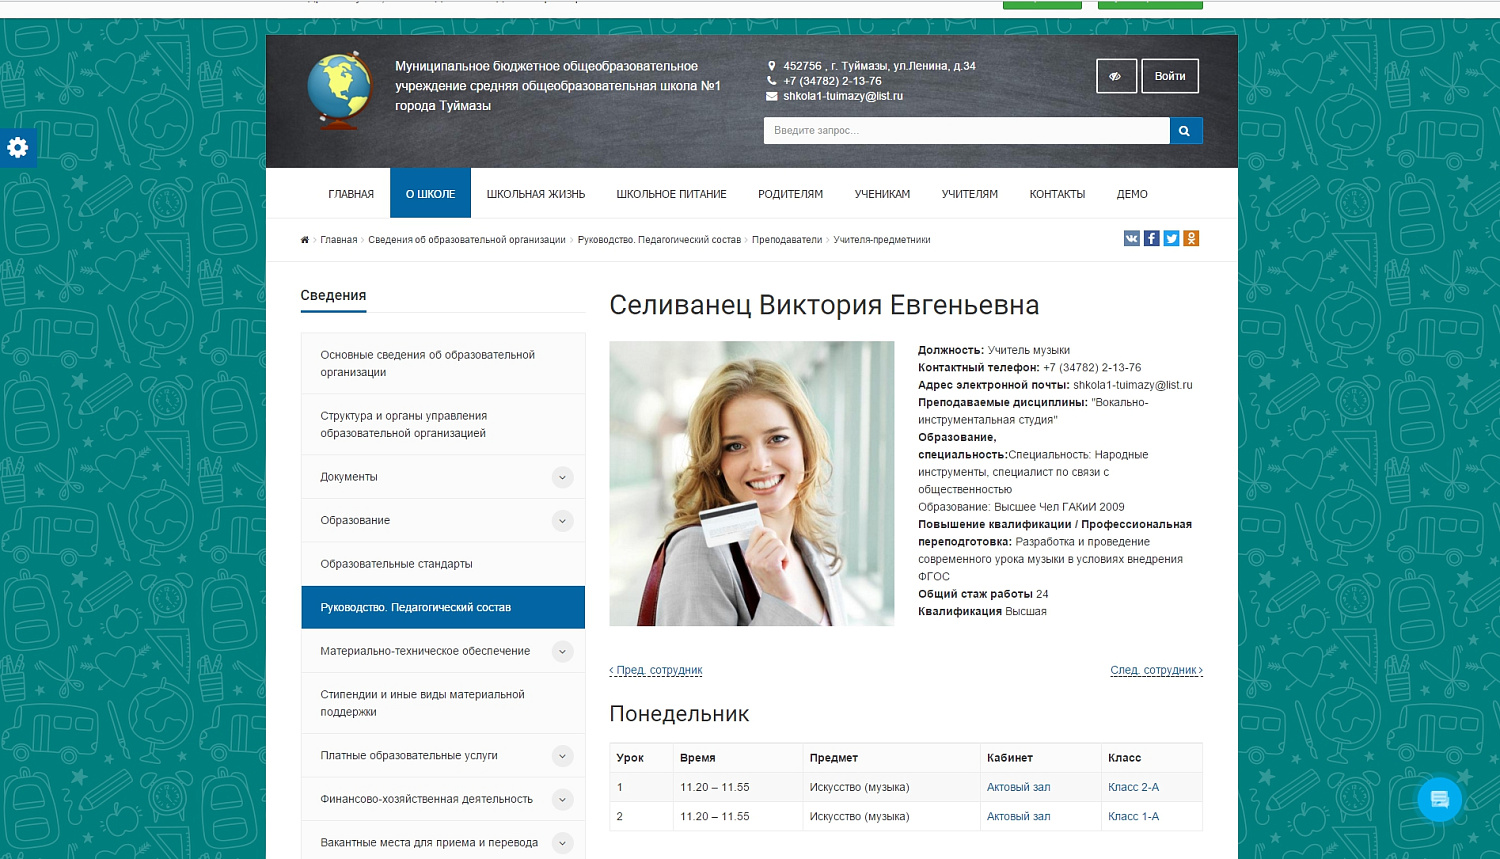Open the След. сотрудник link

click(x=1156, y=670)
